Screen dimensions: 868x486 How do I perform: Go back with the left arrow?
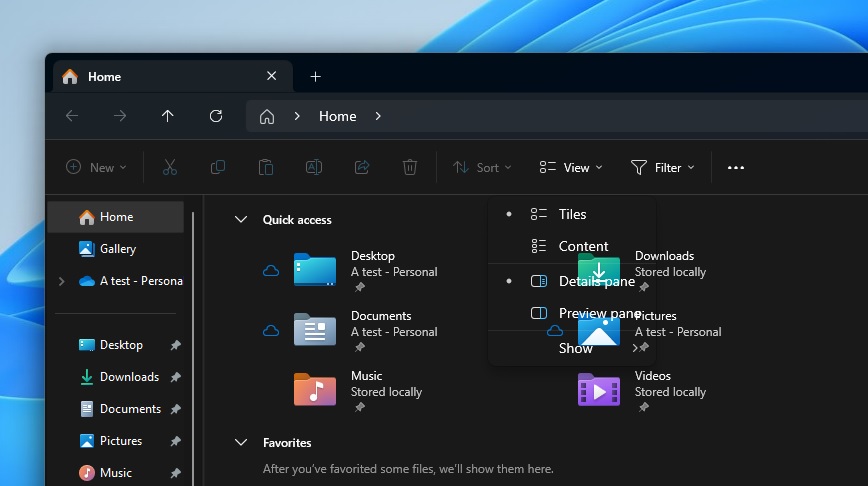click(72, 116)
